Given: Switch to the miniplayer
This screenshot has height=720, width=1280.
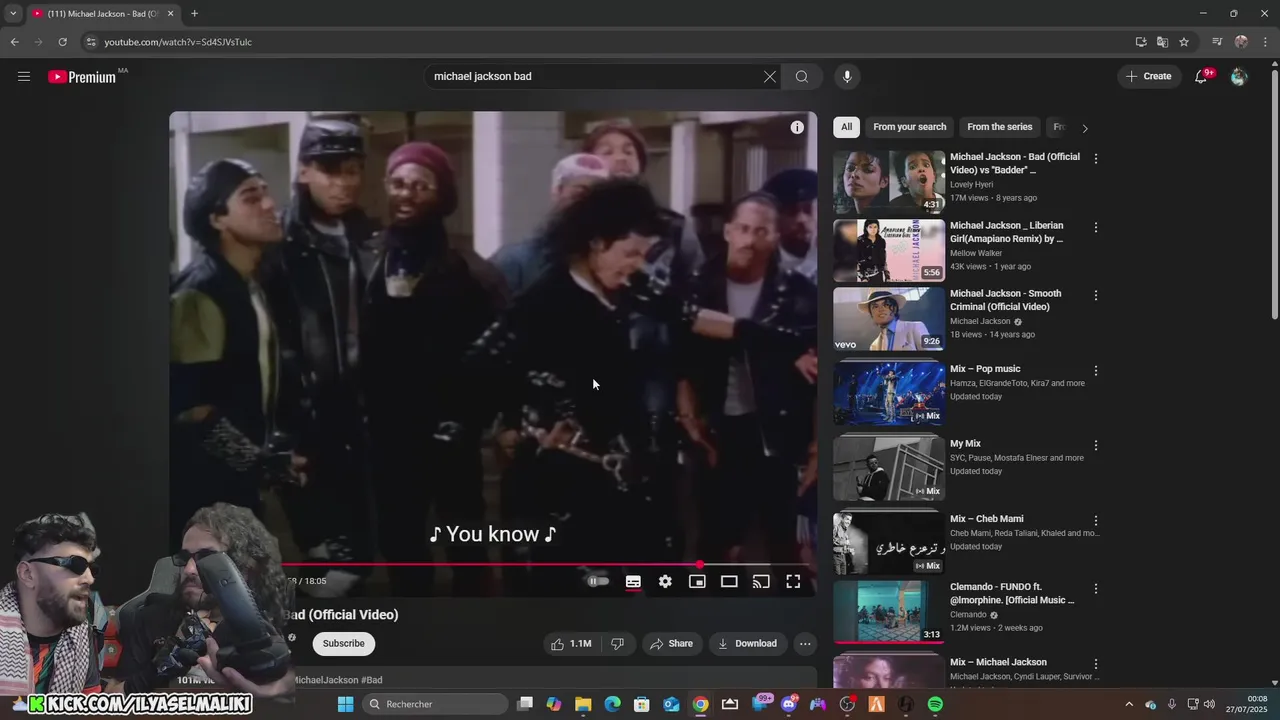Looking at the screenshot, I should (697, 581).
